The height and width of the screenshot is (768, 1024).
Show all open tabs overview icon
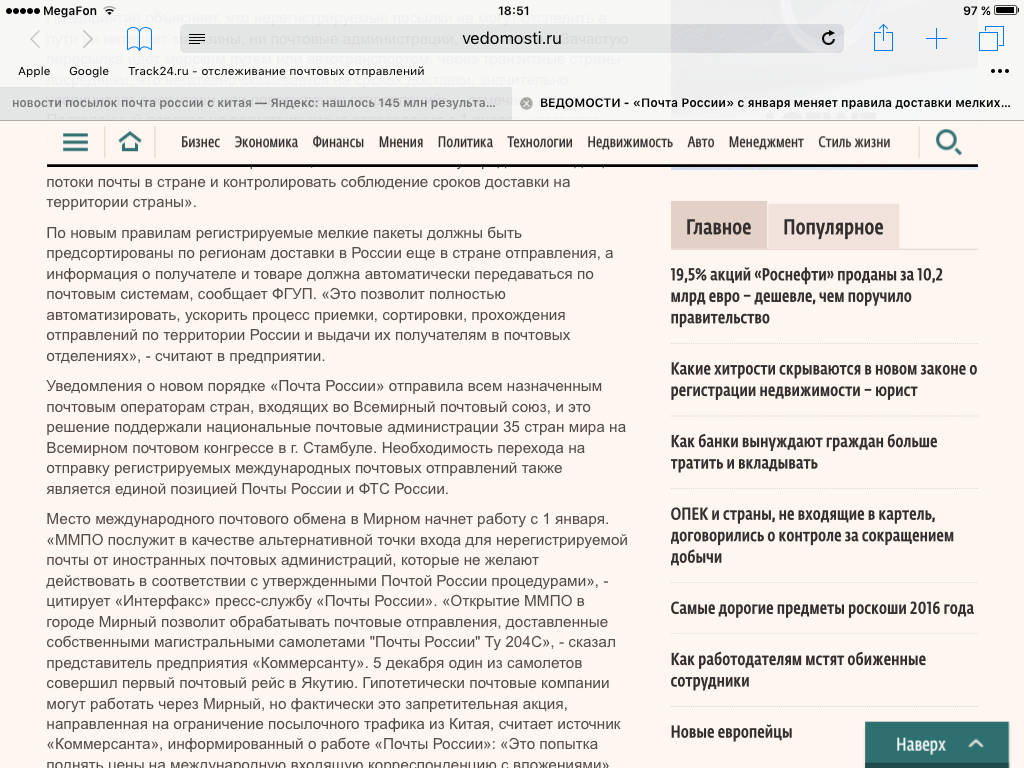(991, 39)
